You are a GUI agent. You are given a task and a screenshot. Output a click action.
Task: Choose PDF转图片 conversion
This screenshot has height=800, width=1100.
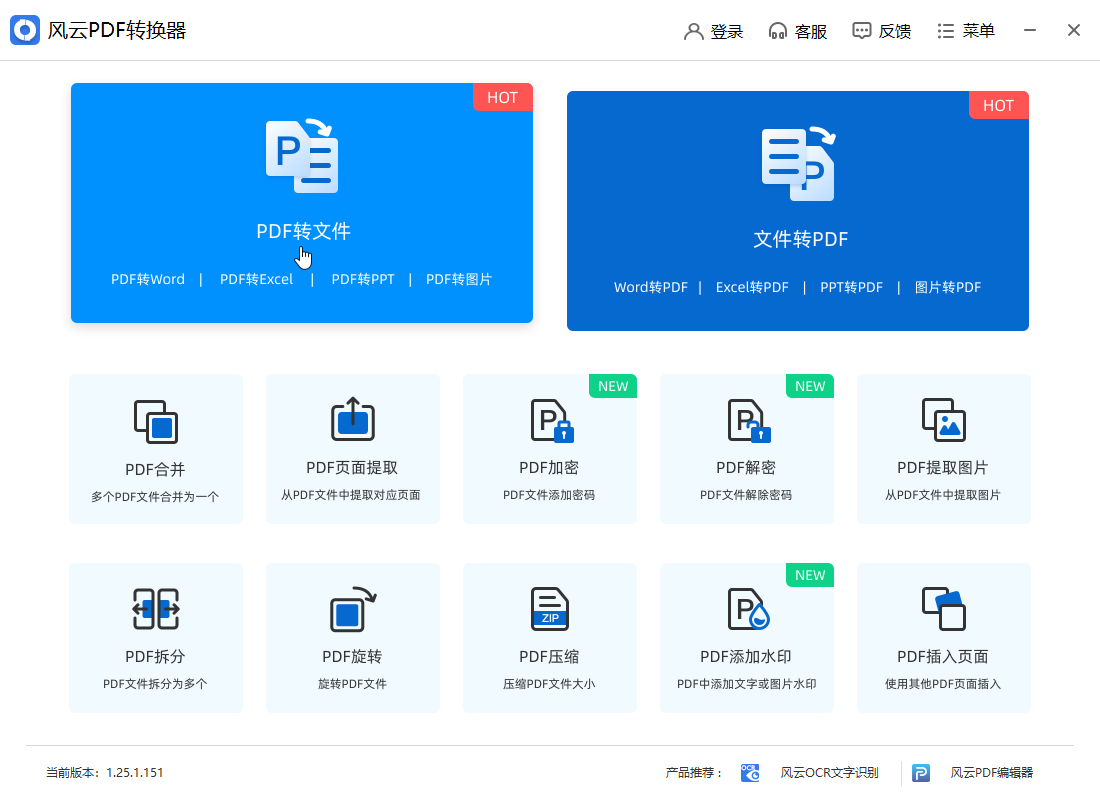point(459,279)
